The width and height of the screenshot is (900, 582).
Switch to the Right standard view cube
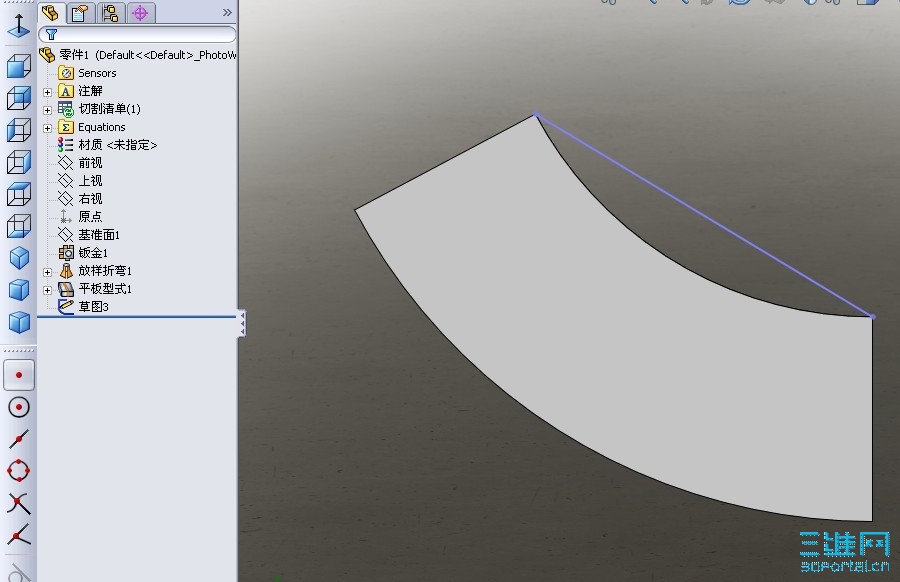point(18,162)
